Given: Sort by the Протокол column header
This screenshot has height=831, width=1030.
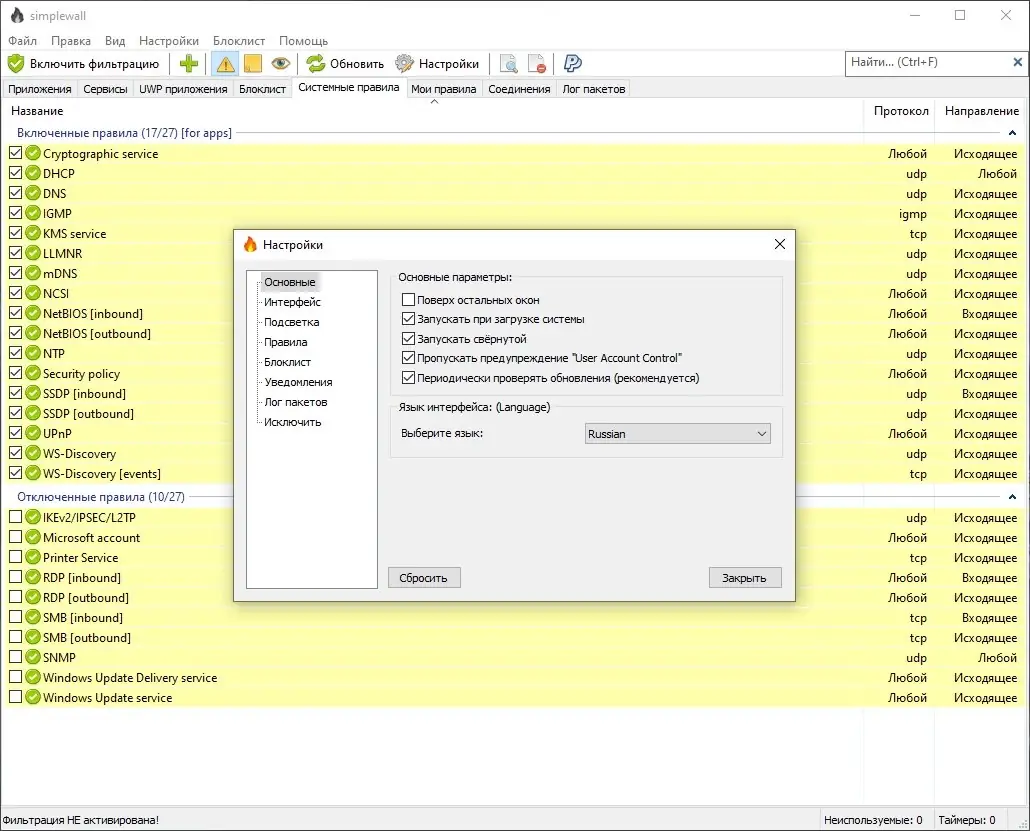Looking at the screenshot, I should point(901,111).
